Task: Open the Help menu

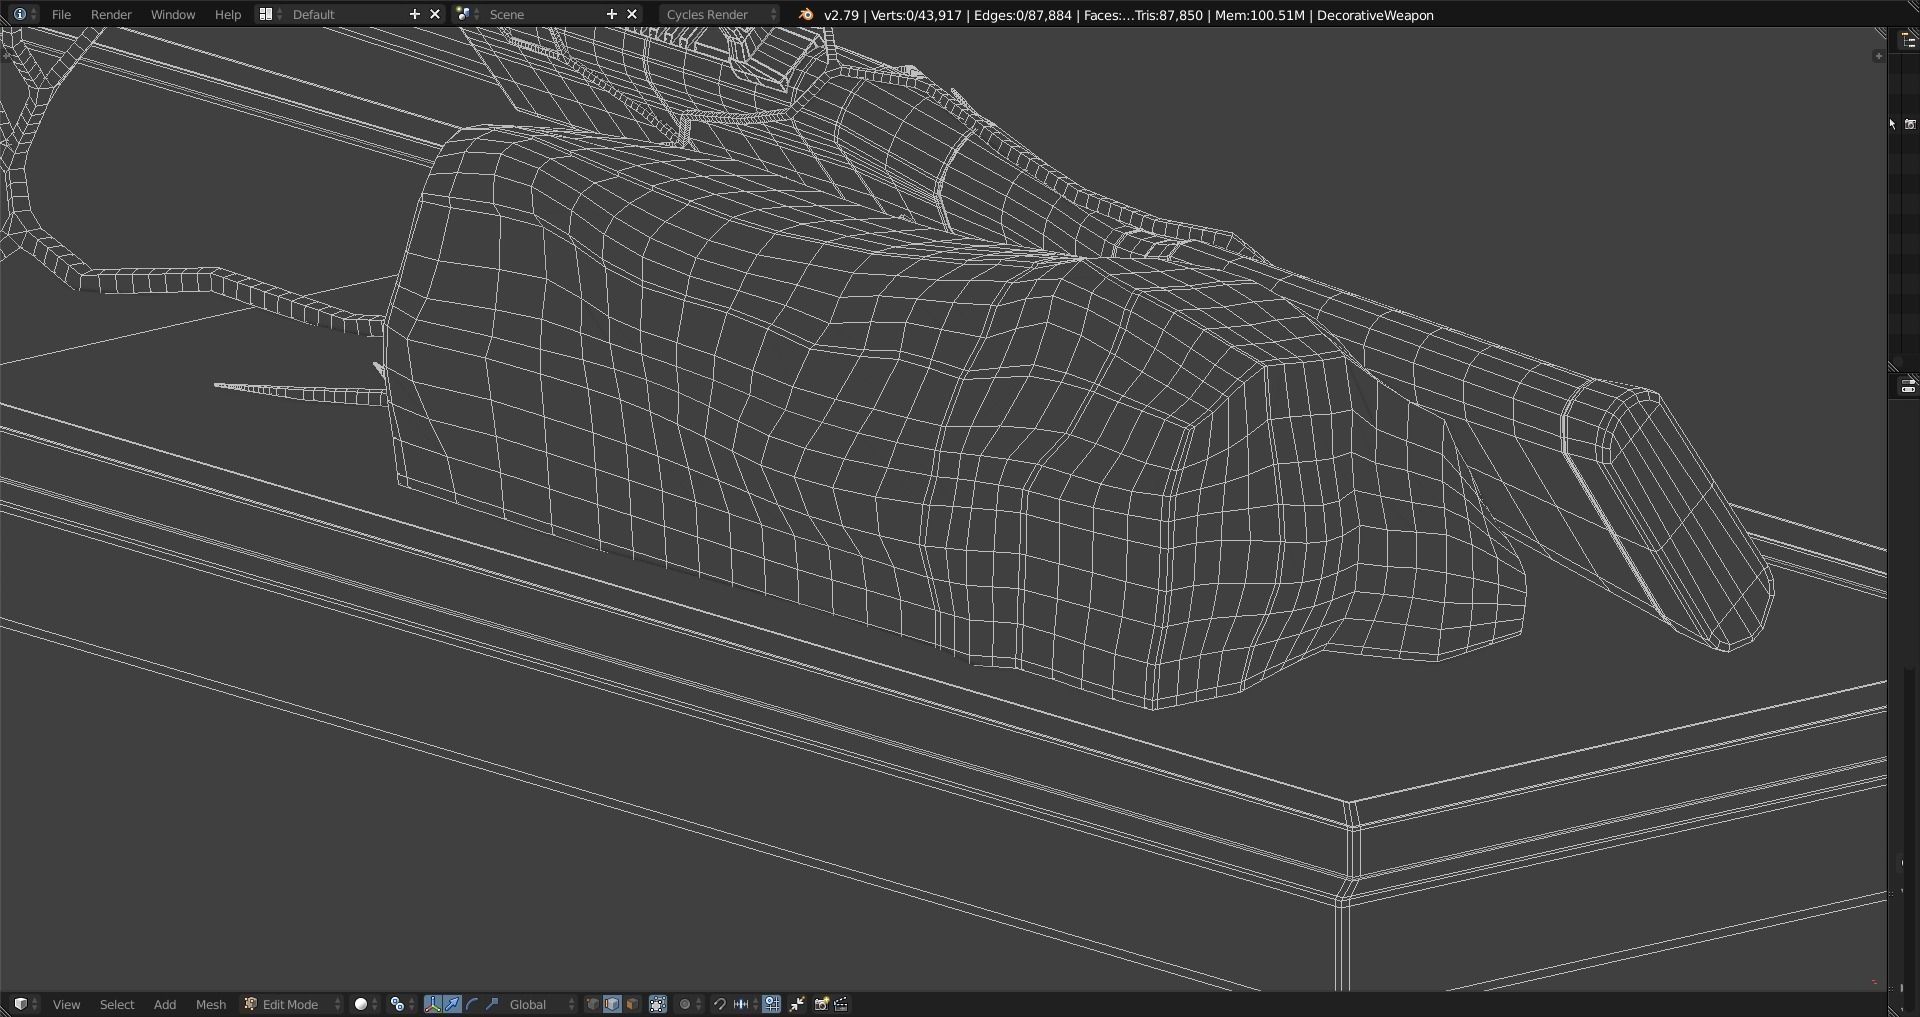Action: point(228,14)
